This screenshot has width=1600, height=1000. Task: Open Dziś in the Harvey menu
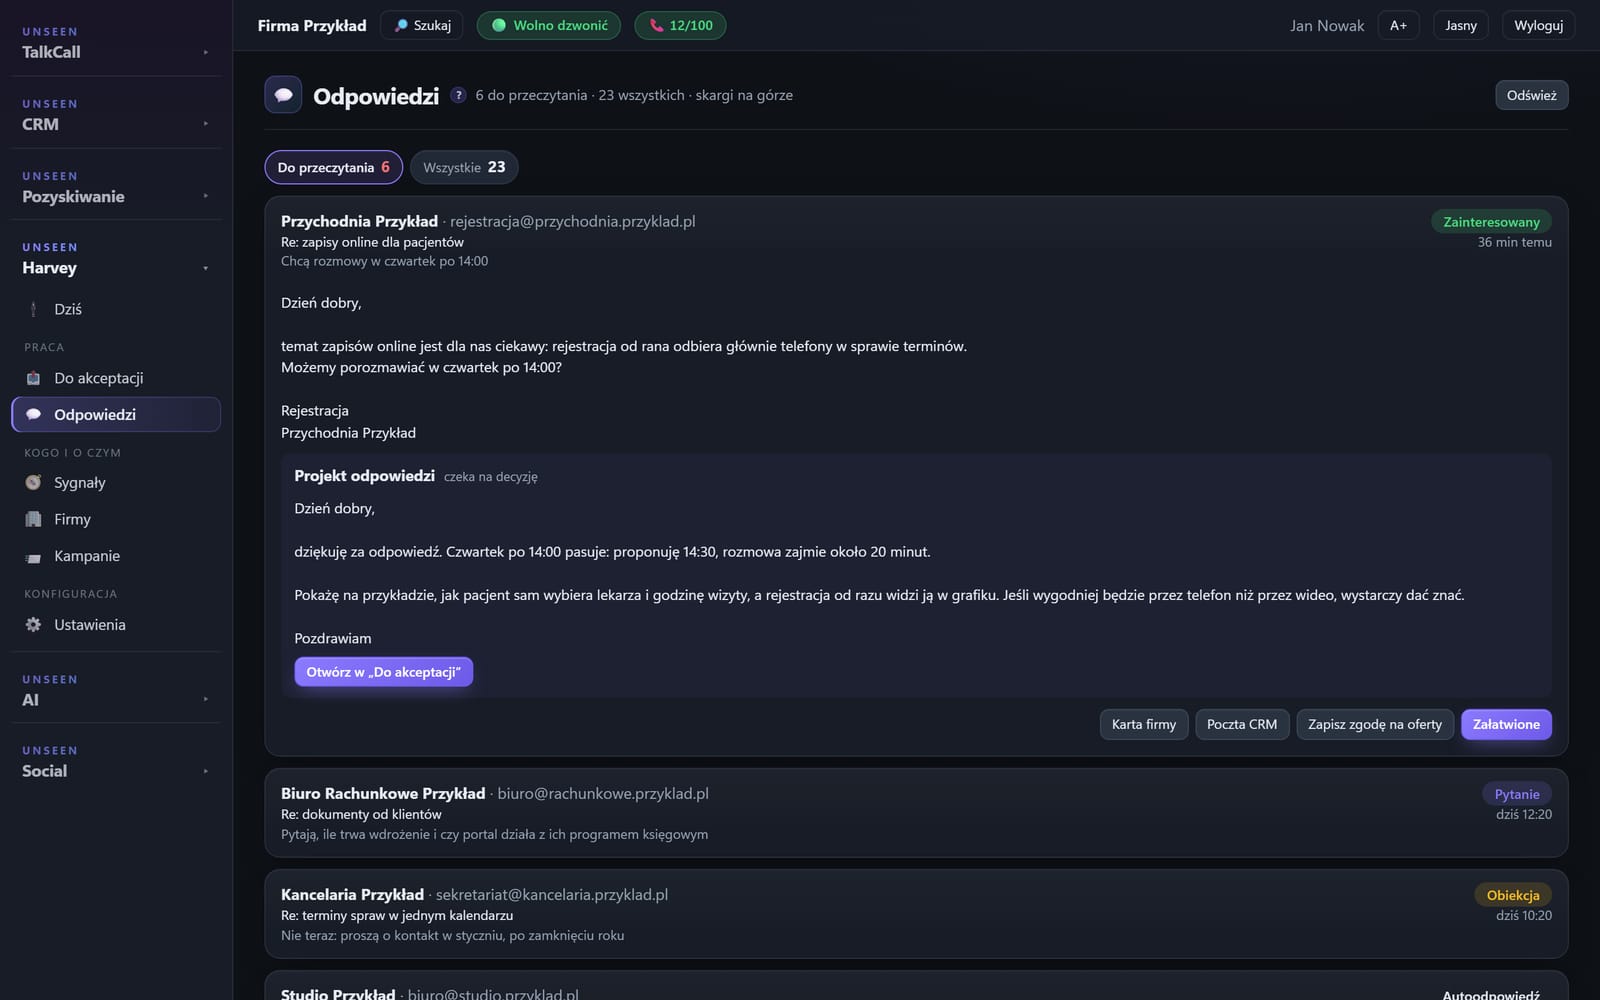click(116, 309)
